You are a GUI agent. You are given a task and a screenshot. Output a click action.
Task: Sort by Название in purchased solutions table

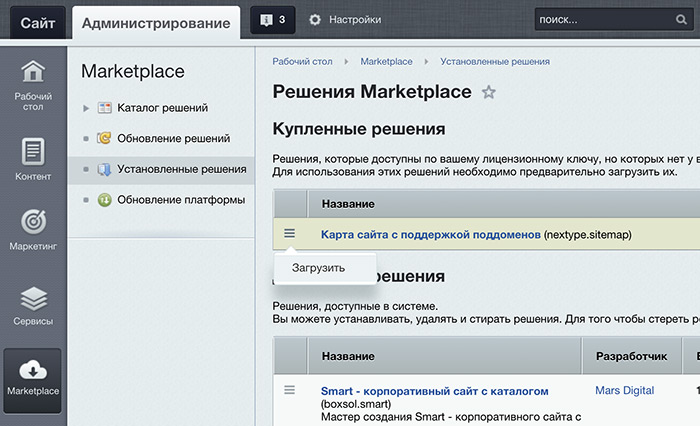(x=348, y=204)
